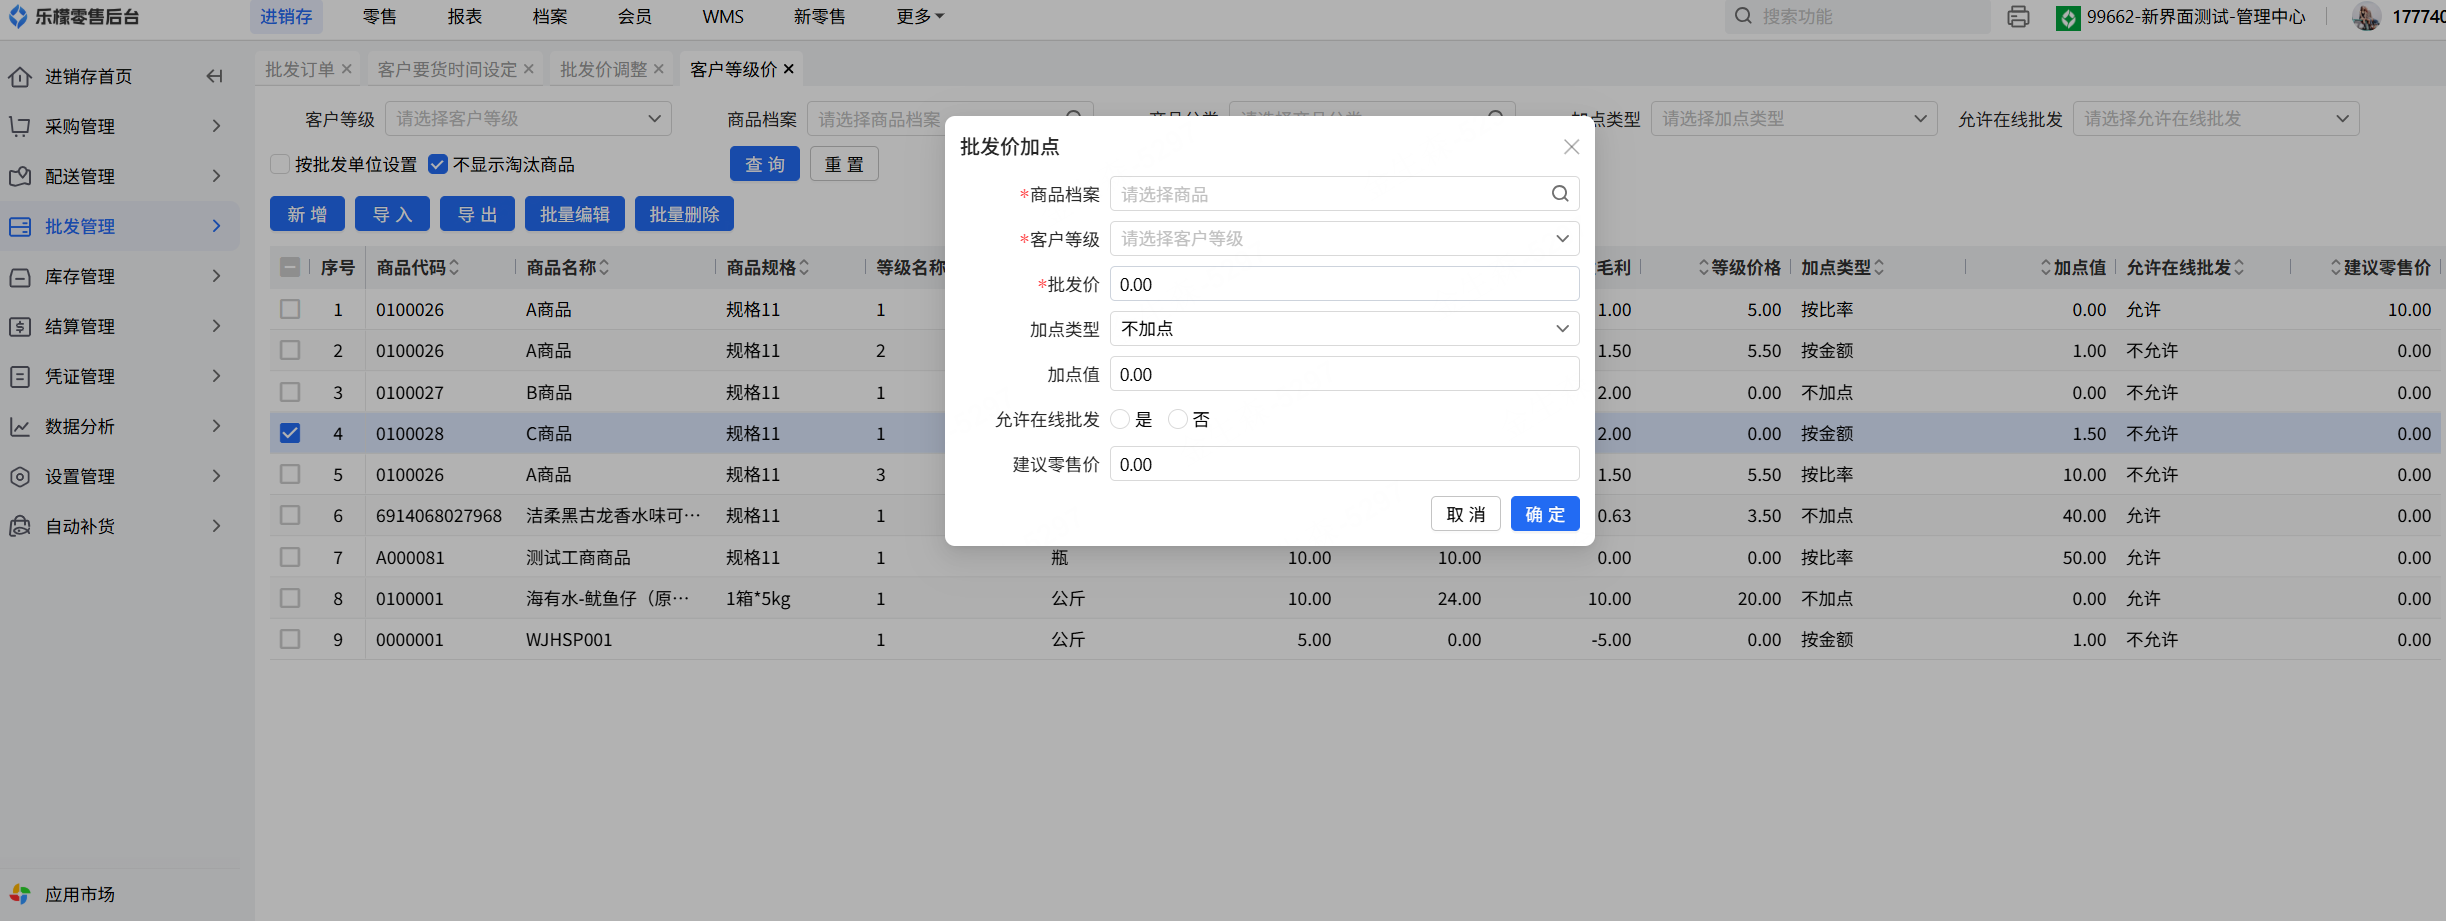
Task: Click the printer icon in top bar
Action: point(2018,17)
